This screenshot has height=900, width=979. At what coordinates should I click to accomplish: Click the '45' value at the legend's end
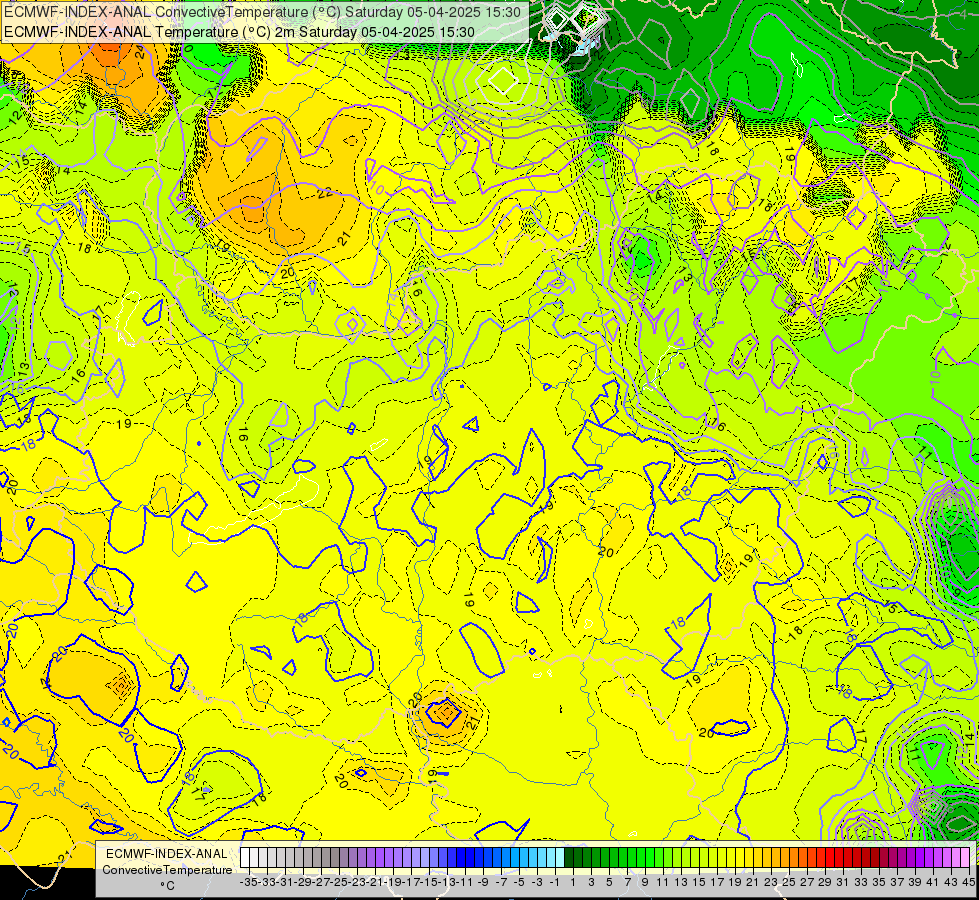tap(968, 882)
